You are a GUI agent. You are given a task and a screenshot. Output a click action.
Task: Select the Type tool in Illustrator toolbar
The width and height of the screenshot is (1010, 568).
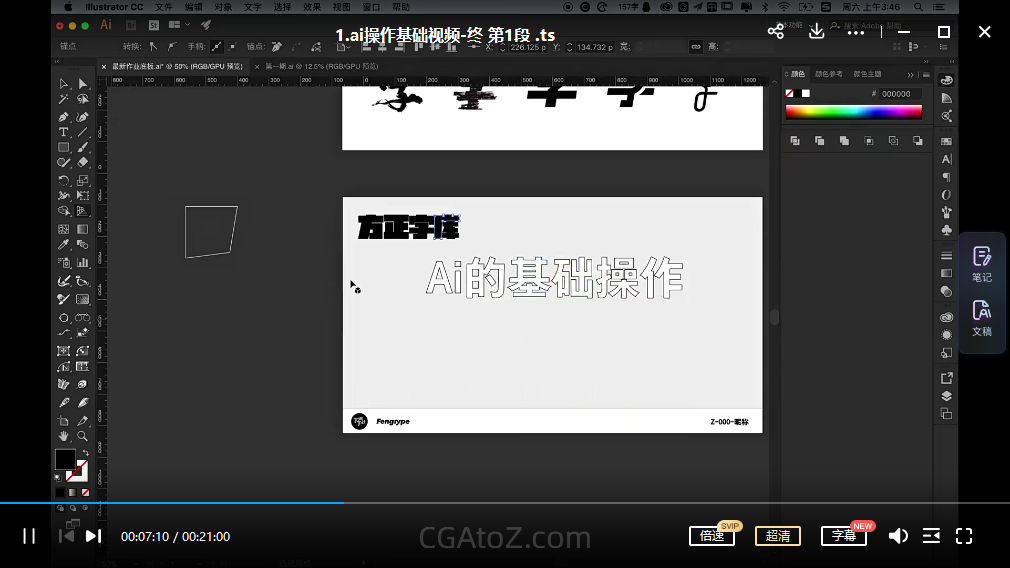(64, 132)
